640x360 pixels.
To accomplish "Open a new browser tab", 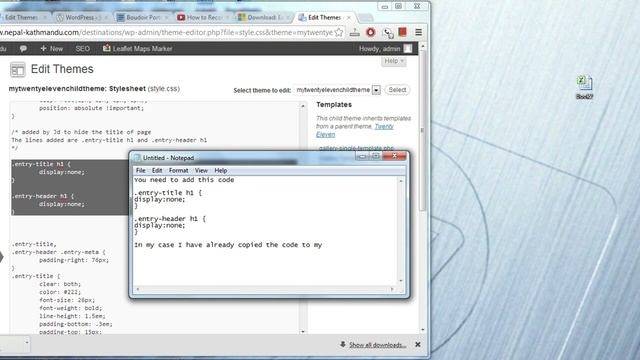I will (x=365, y=18).
